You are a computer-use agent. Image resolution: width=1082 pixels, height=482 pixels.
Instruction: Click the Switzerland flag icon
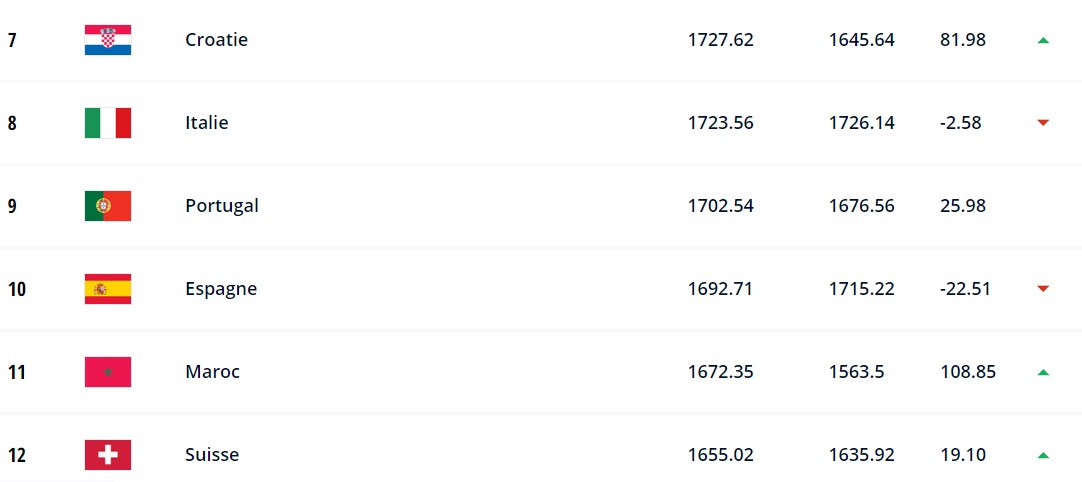click(x=108, y=455)
